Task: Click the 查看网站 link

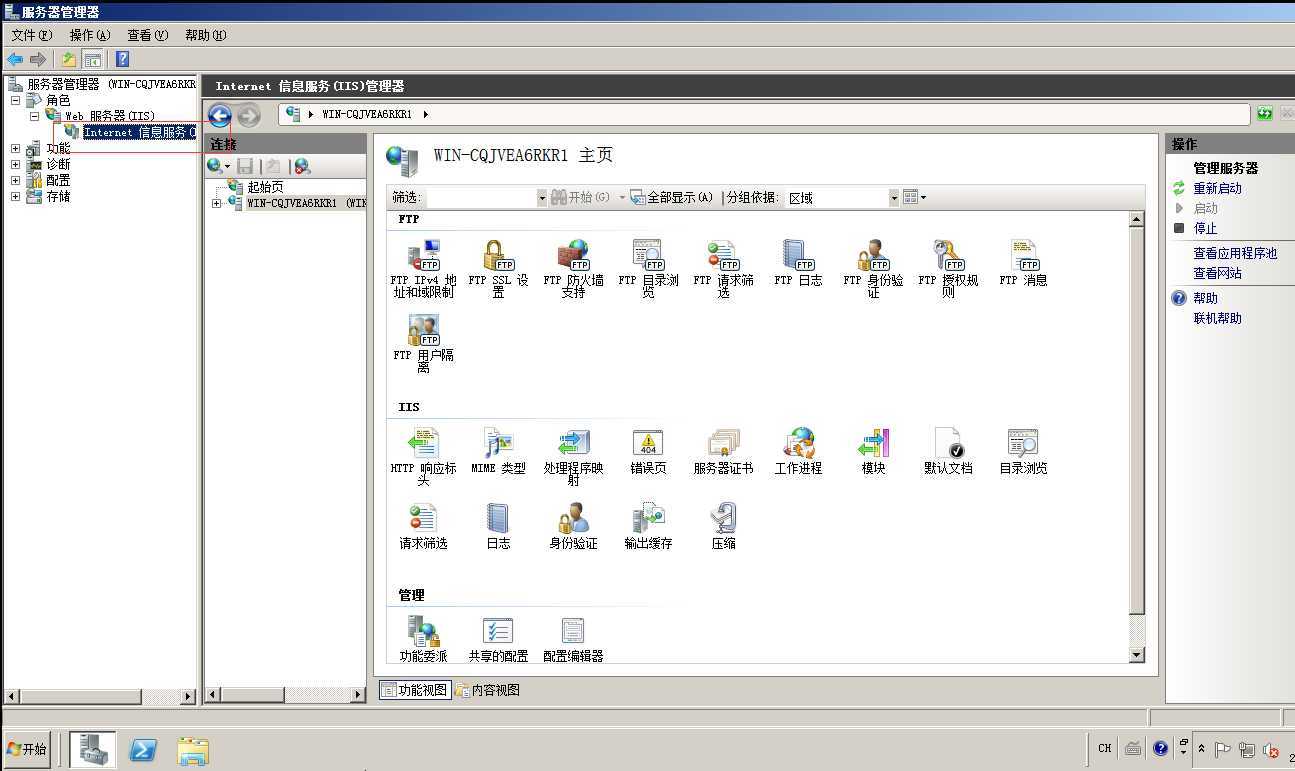Action: 1217,273
